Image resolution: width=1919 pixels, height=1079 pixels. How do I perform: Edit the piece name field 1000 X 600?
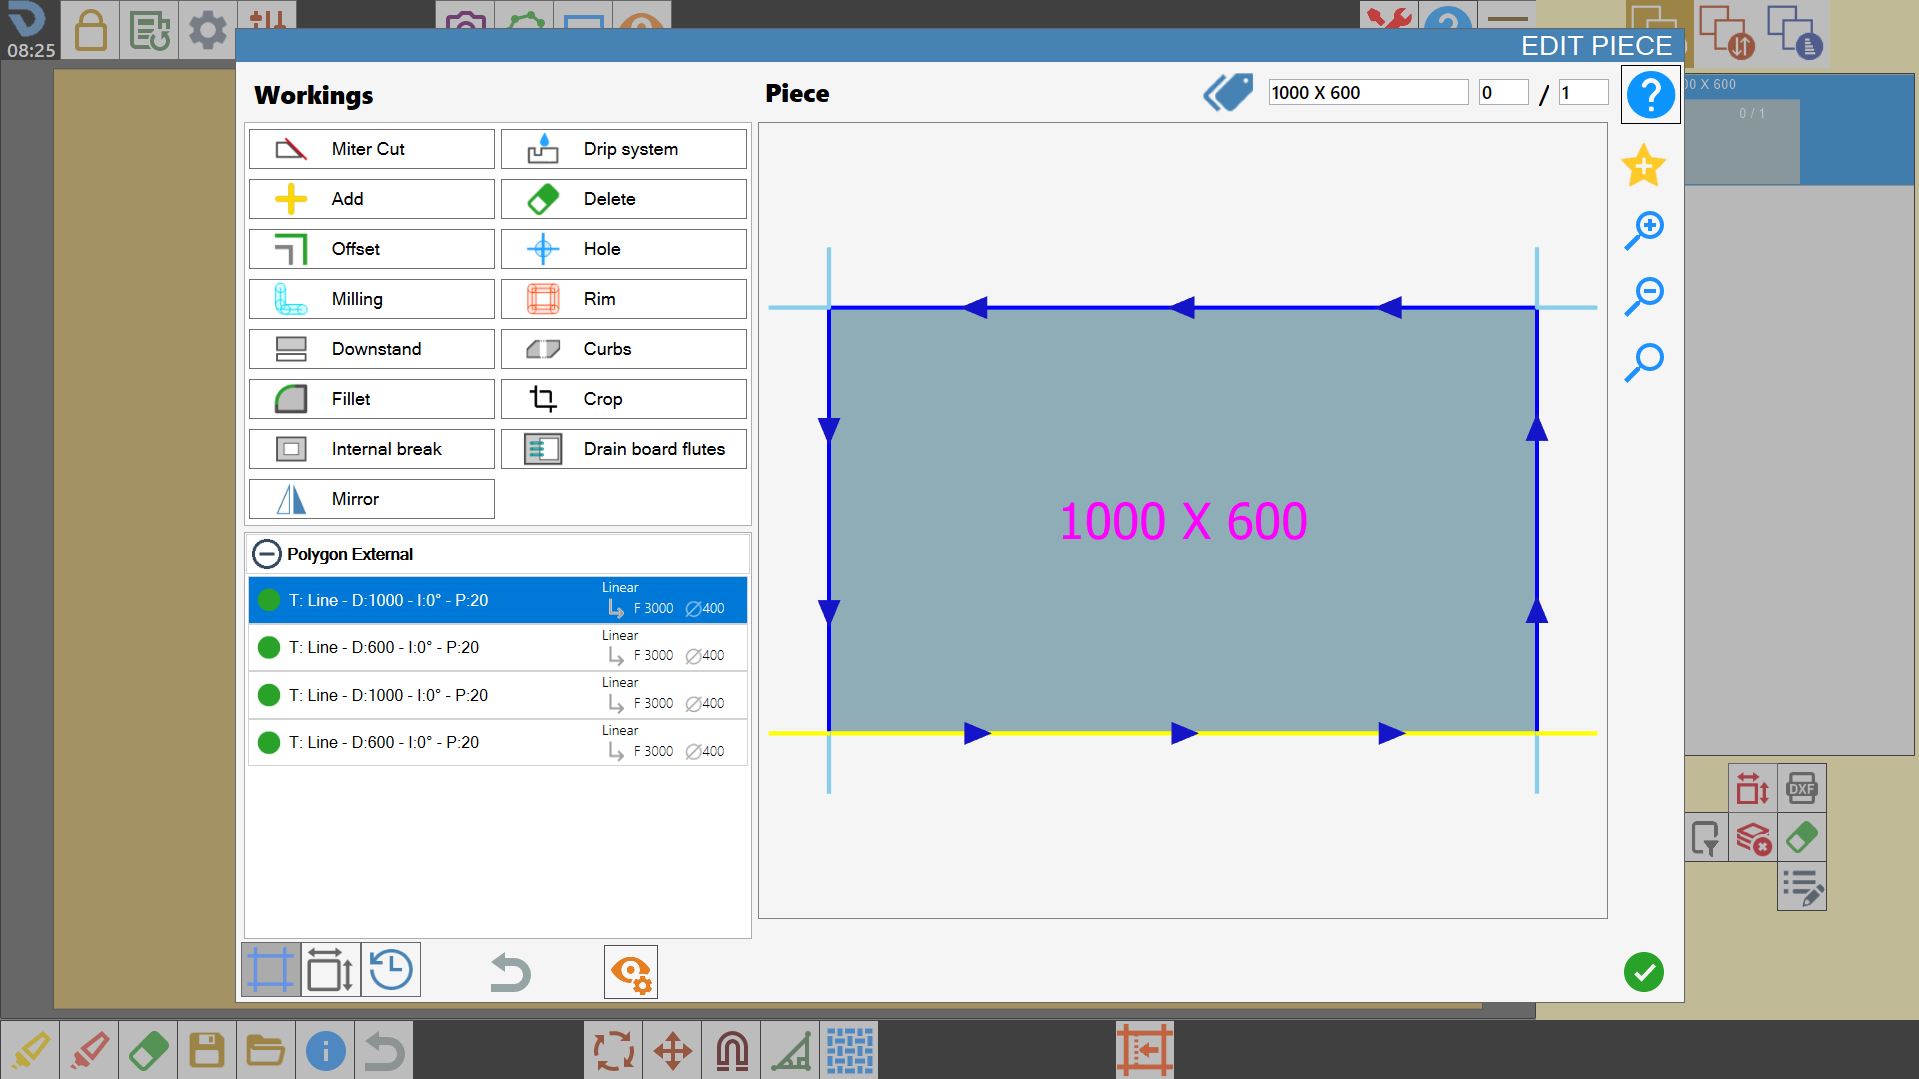(1368, 93)
